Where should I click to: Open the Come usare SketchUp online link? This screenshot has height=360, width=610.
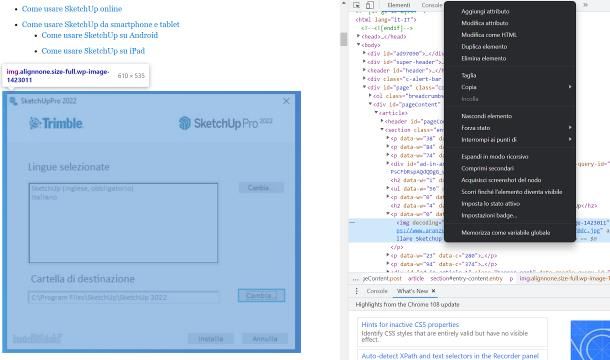[x=72, y=9]
